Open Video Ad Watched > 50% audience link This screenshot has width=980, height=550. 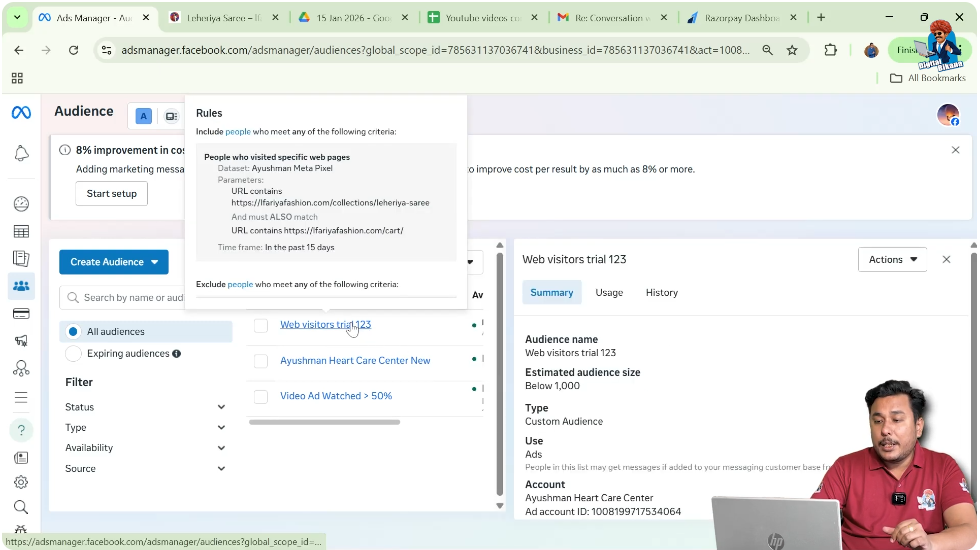(336, 396)
